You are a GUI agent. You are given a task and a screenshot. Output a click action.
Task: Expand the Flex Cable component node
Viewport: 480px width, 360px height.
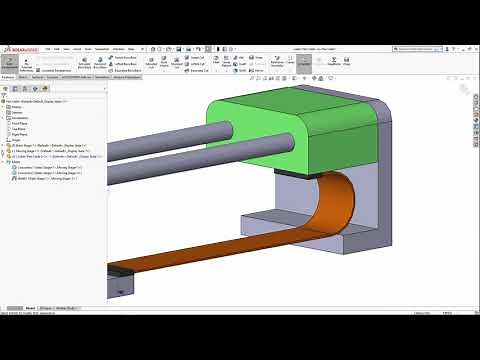click(3, 156)
